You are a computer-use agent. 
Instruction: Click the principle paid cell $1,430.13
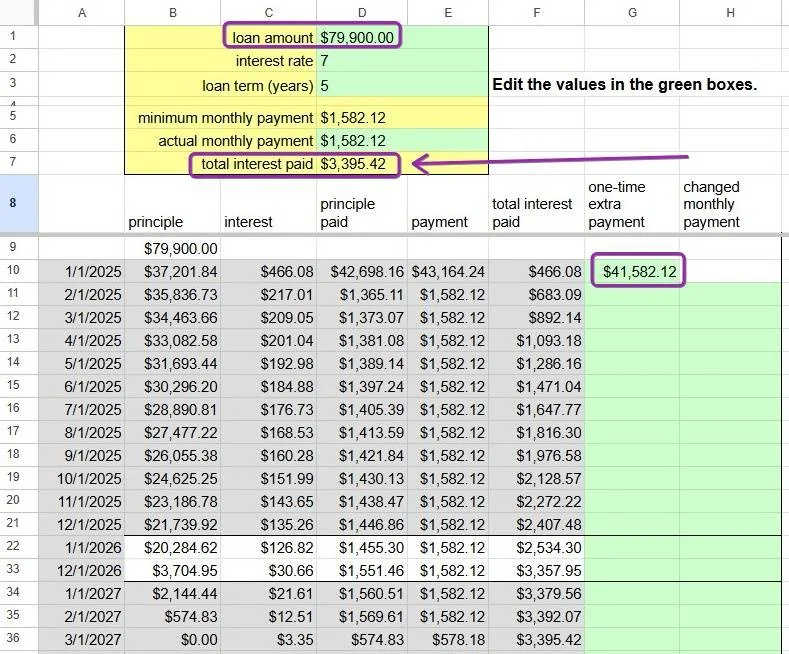(362, 478)
